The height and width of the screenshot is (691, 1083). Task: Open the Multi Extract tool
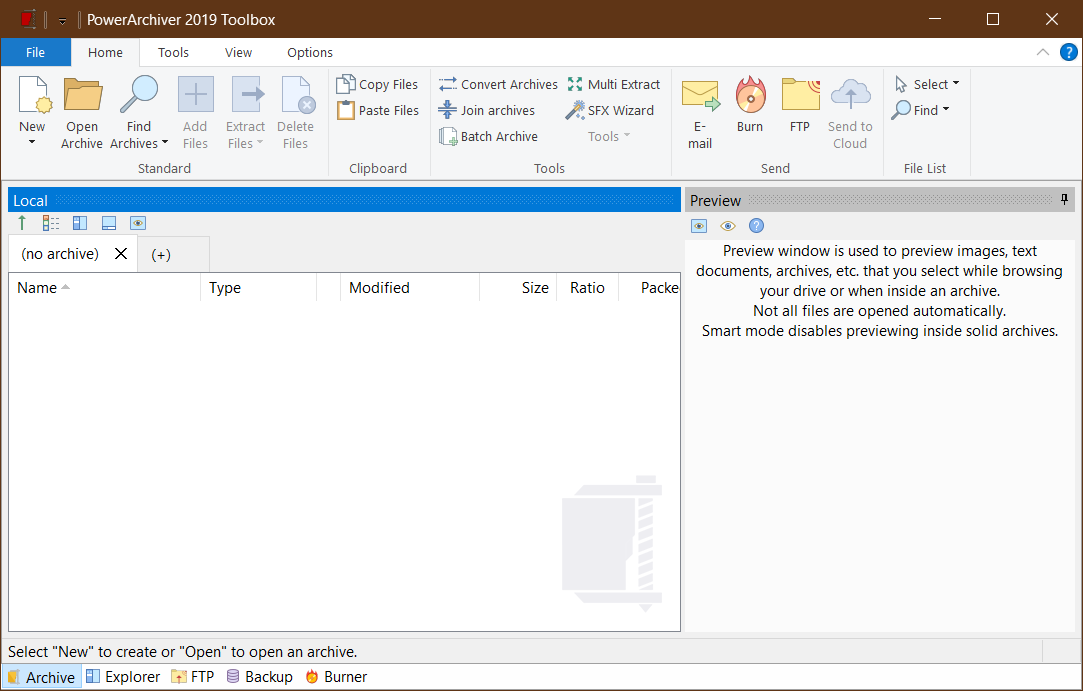pos(613,84)
